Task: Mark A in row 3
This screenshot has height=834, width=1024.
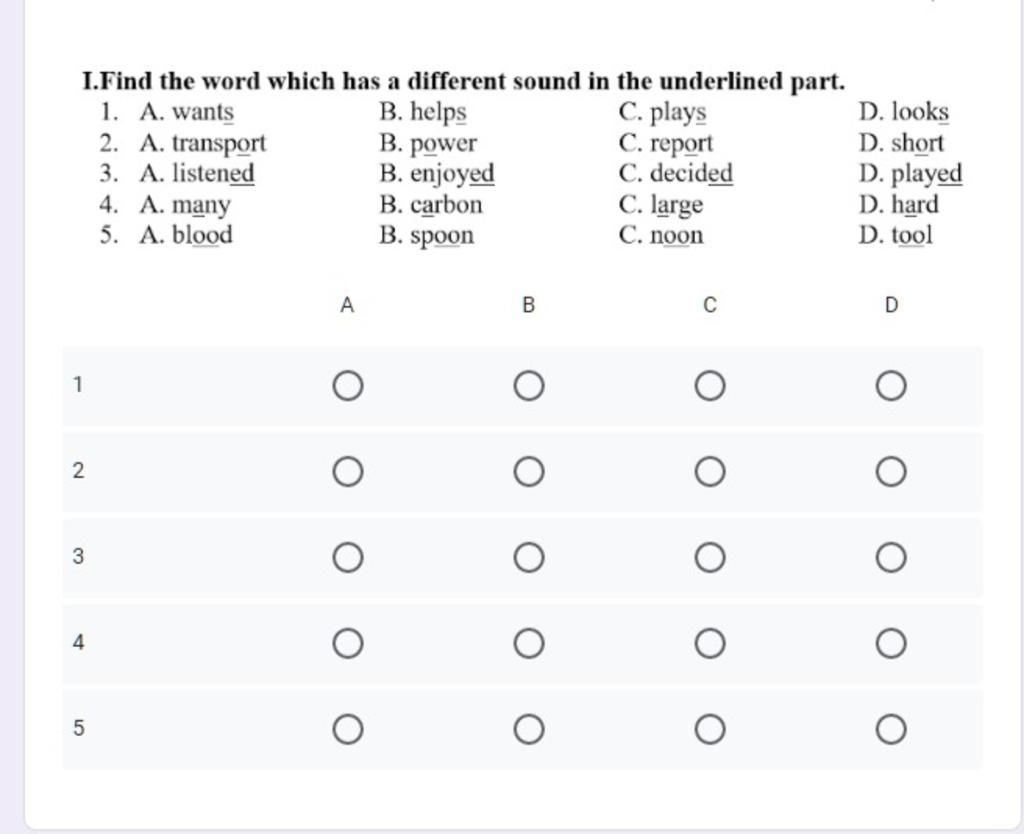Action: pos(347,558)
